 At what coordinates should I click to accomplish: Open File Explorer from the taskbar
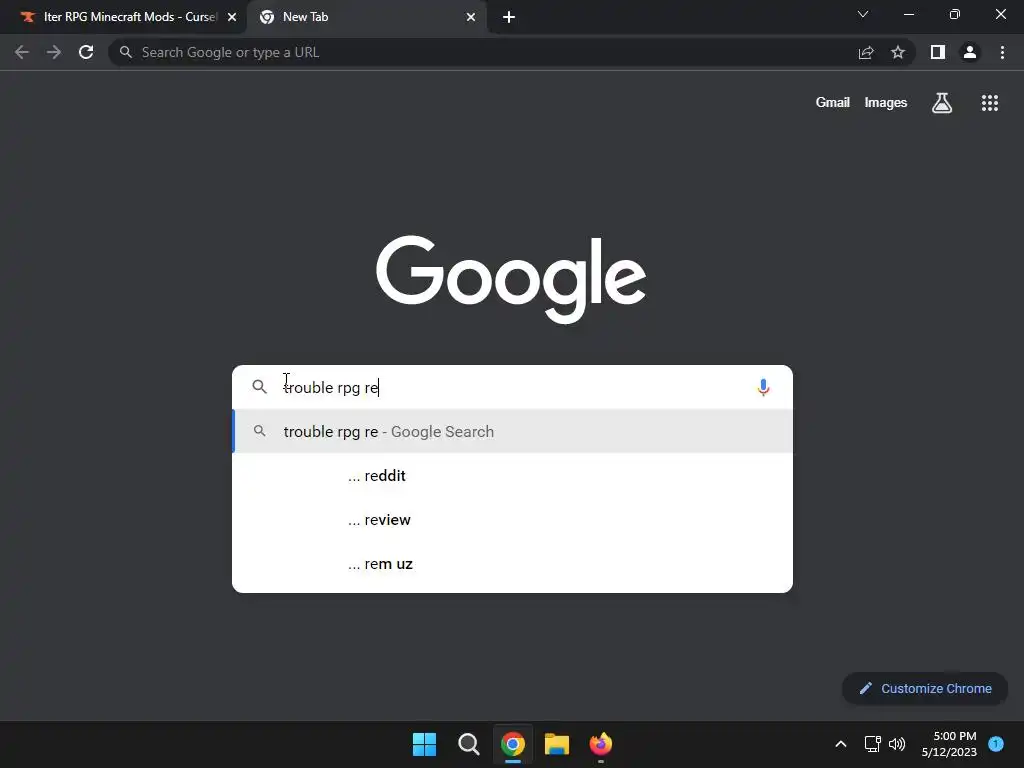coord(557,744)
